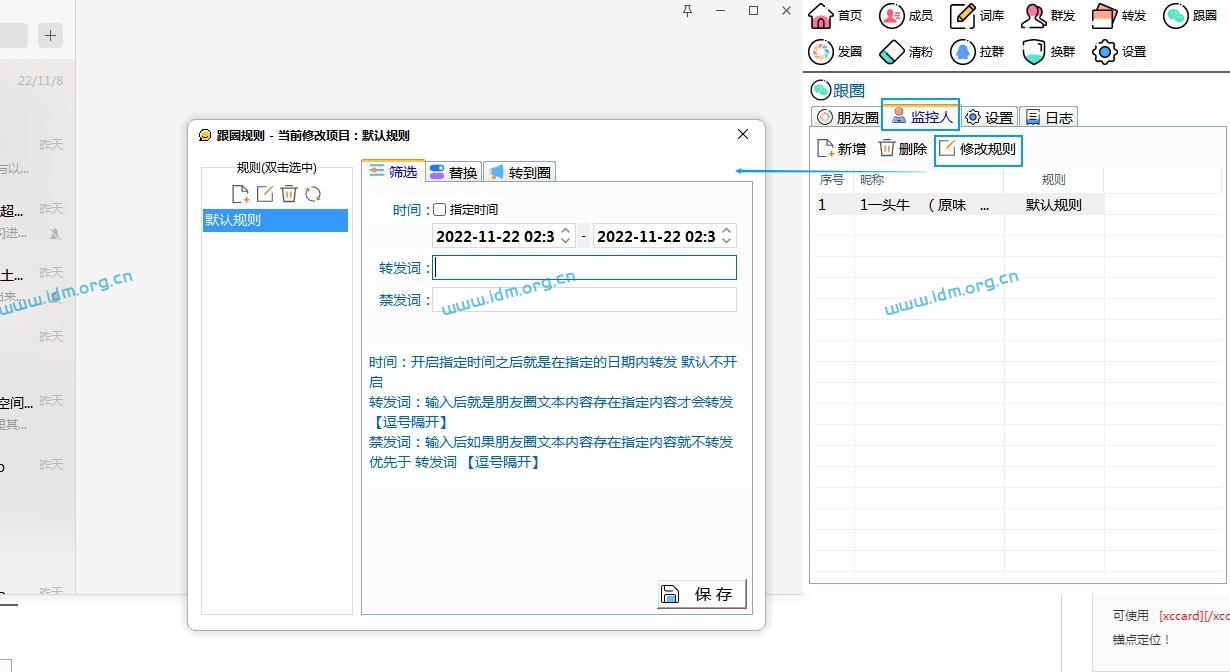This screenshot has height=672, width=1230.
Task: Click the 禁发词 input field
Action: pos(585,299)
